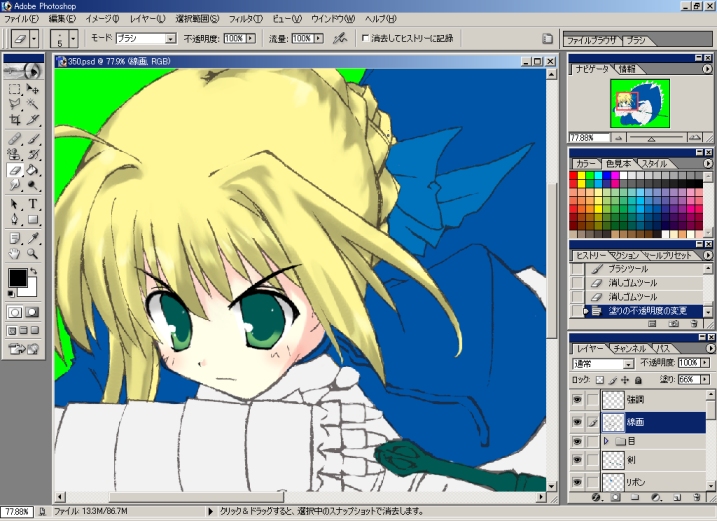Select the Clone Stamp tool
The height and width of the screenshot is (521, 717).
point(15,154)
